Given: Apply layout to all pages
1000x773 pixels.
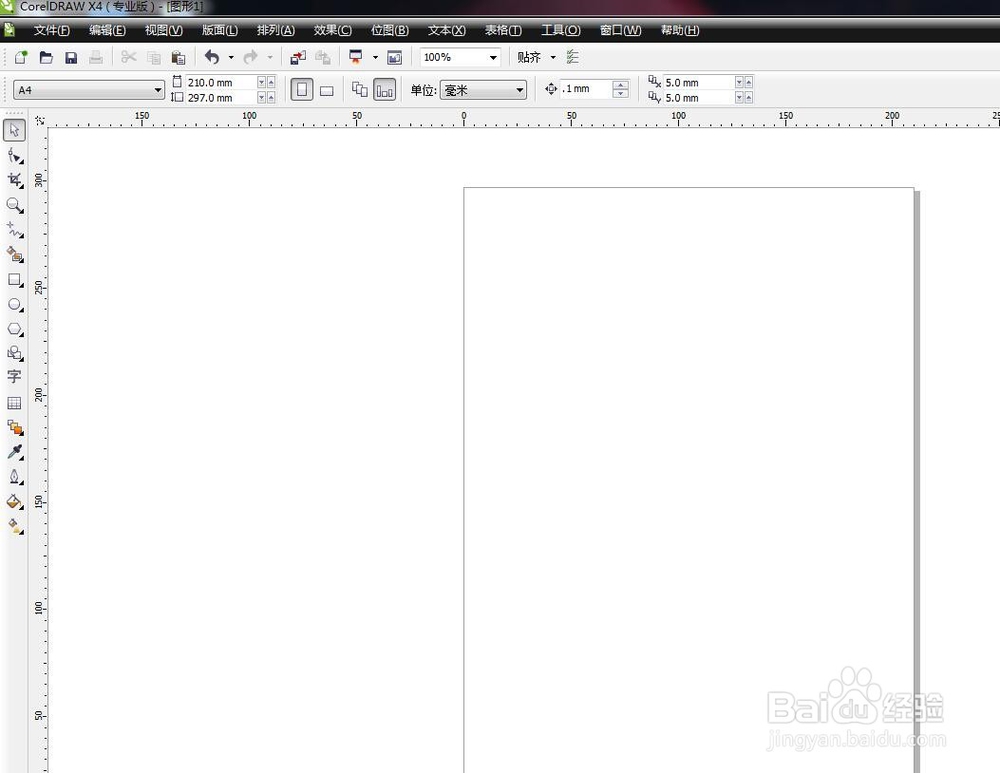Looking at the screenshot, I should coord(360,90).
